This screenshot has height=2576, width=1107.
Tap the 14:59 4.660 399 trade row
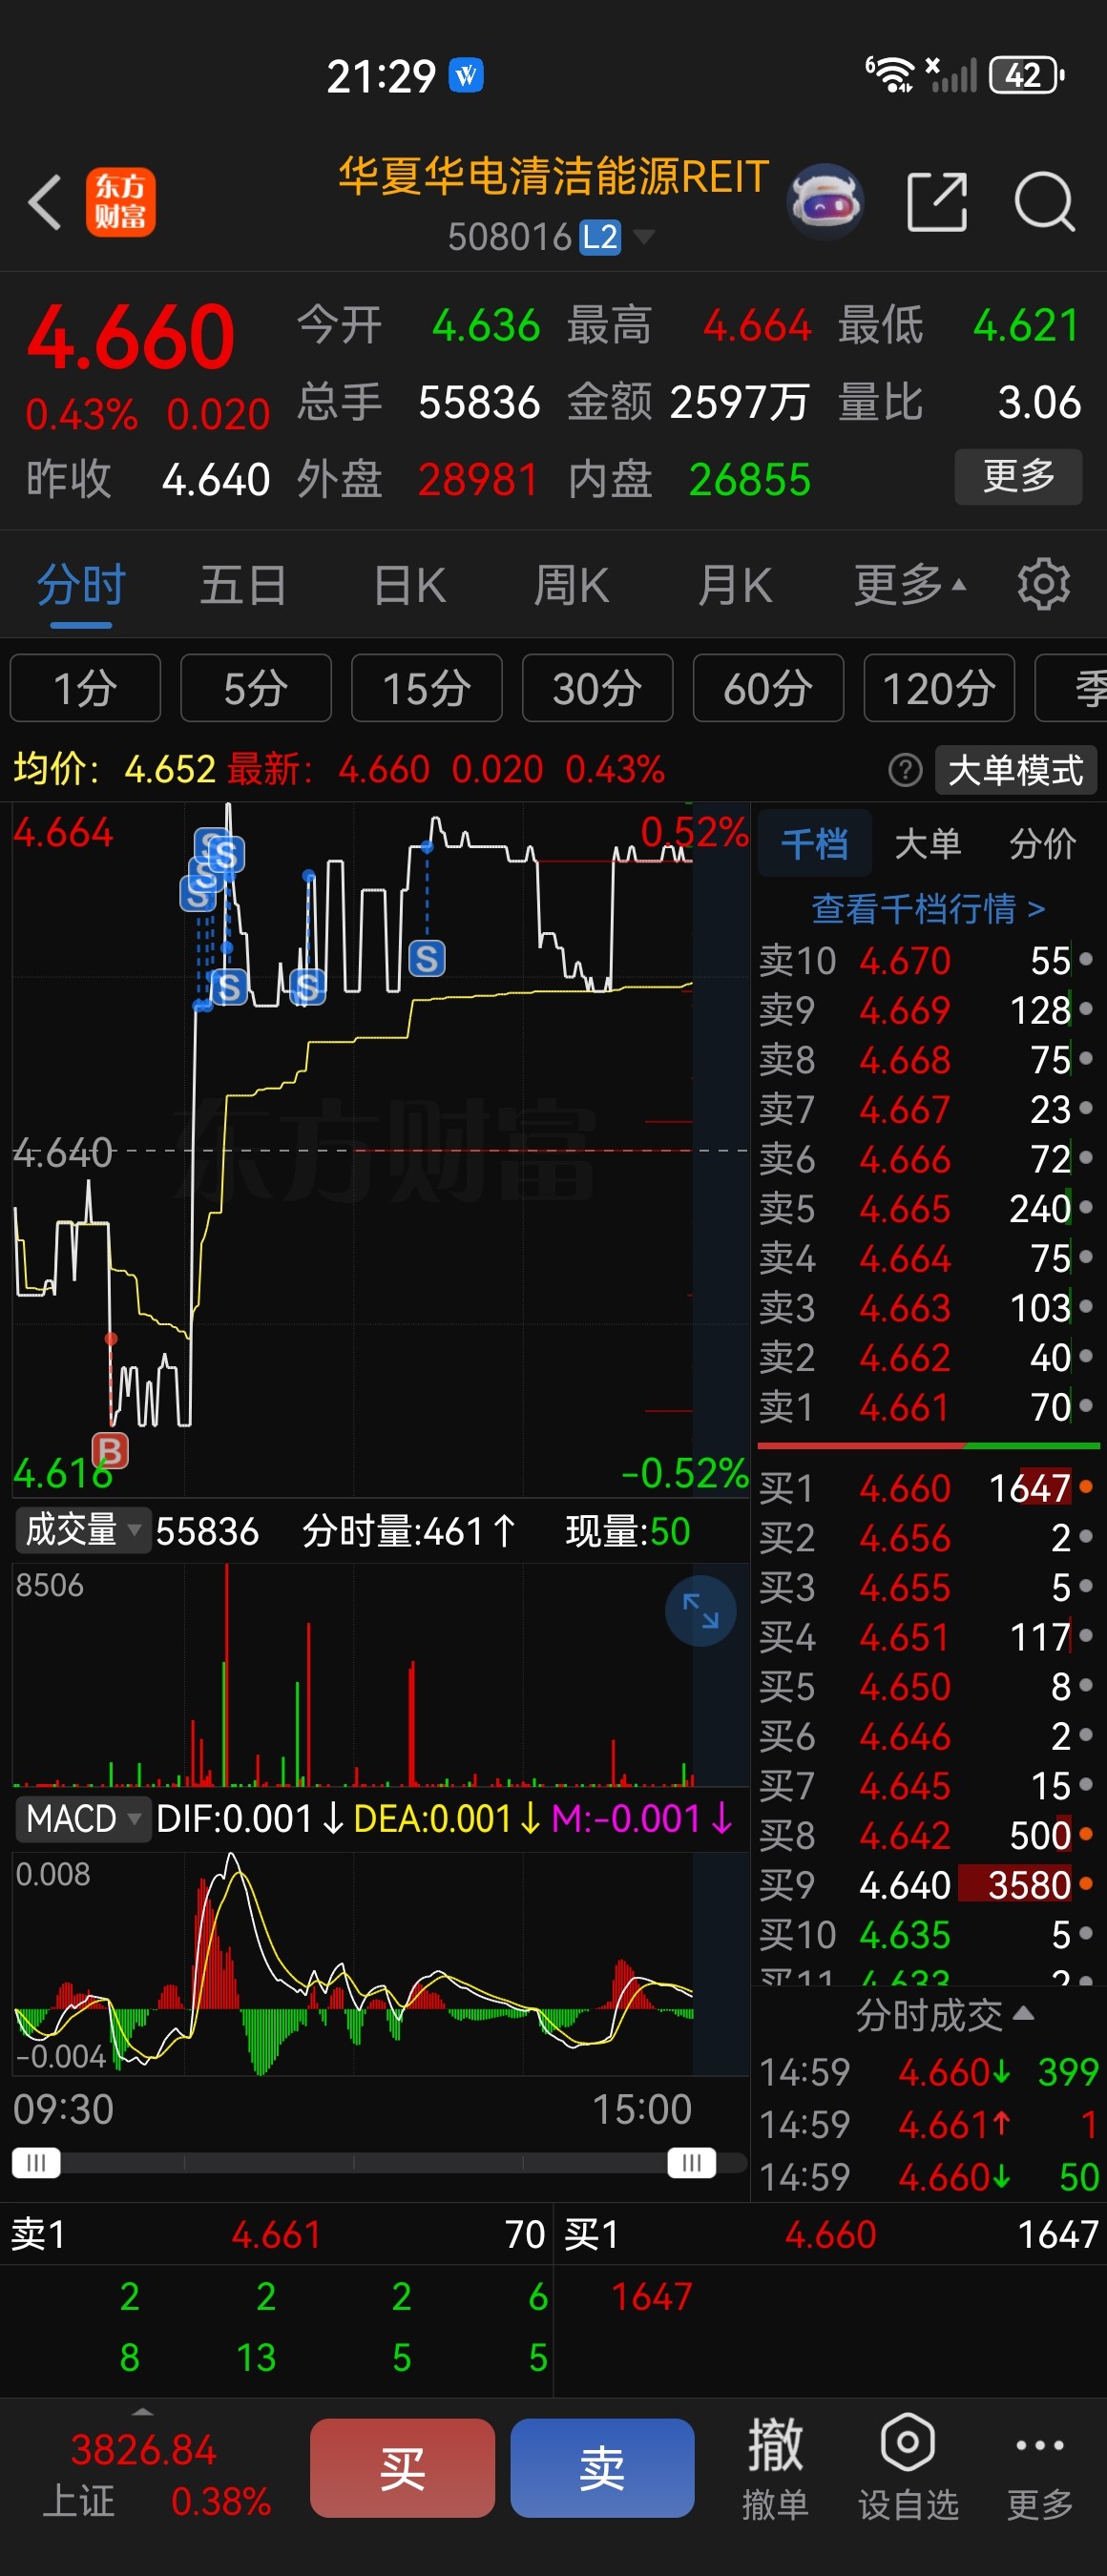[928, 2072]
